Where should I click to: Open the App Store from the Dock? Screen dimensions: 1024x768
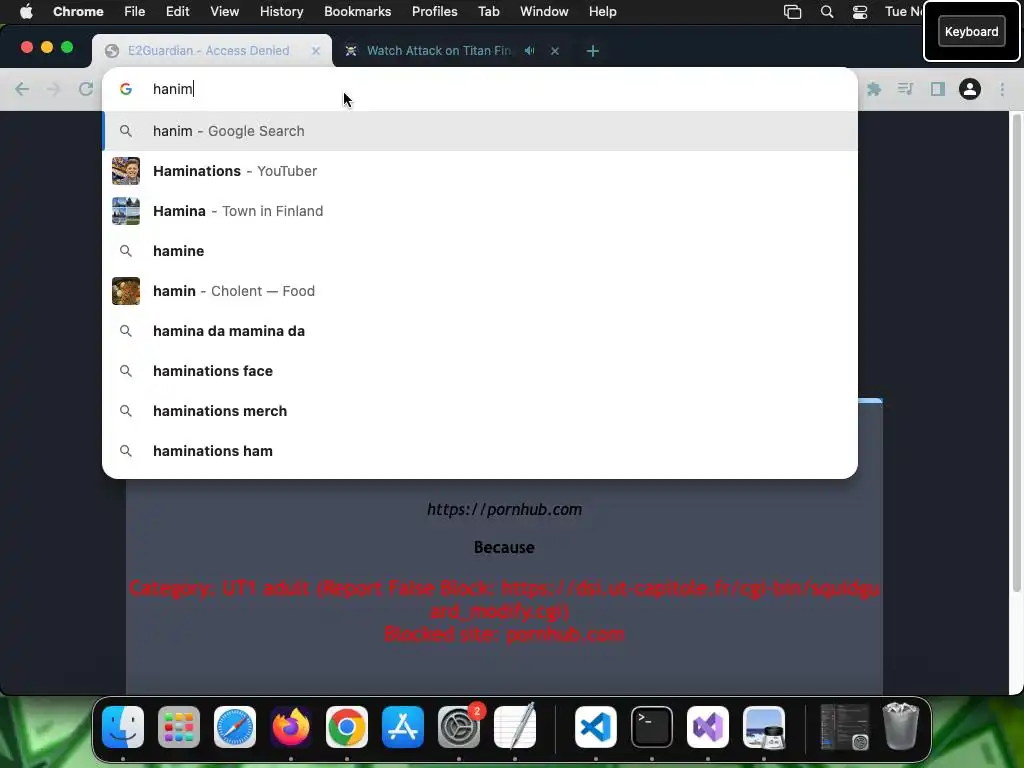[403, 727]
